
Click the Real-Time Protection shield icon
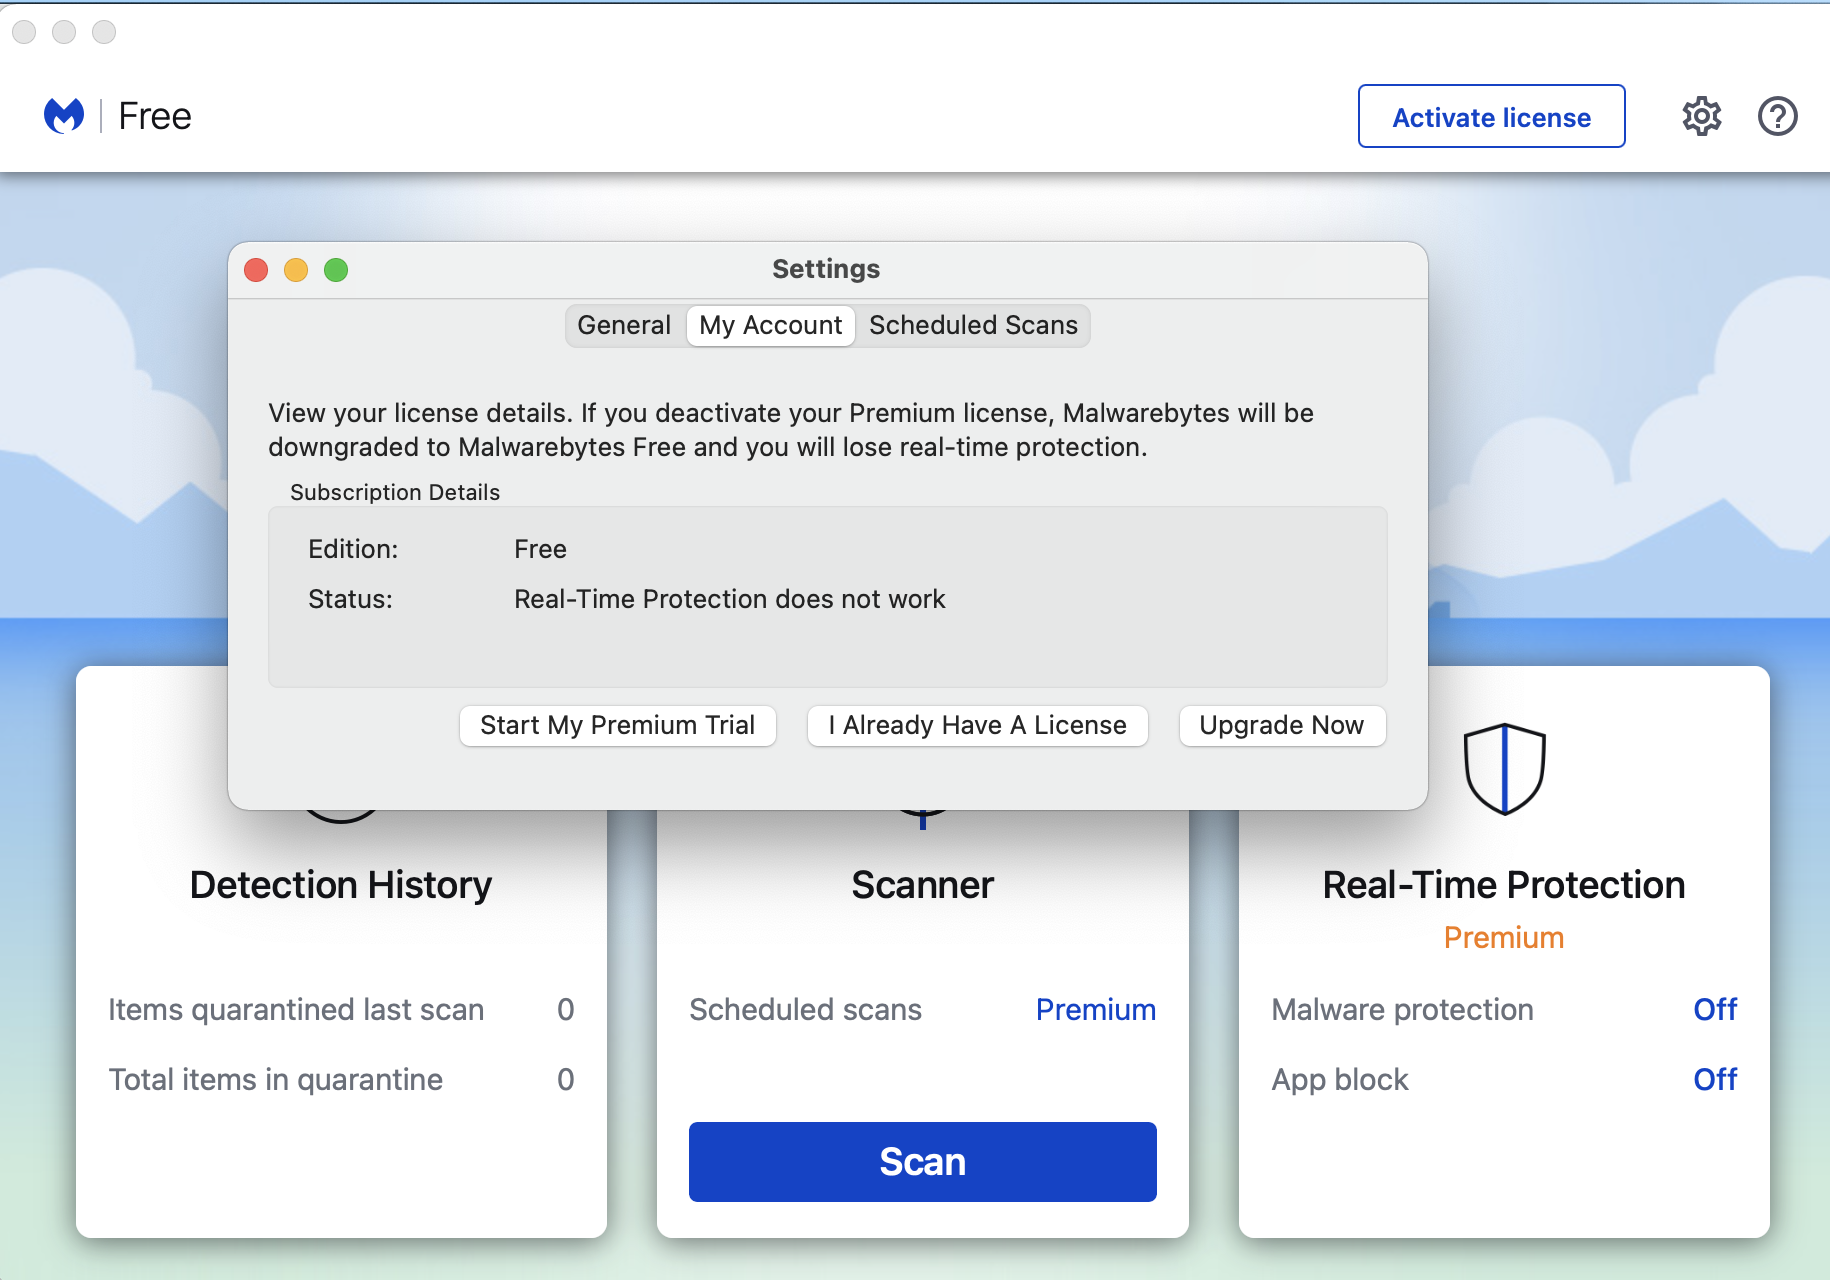[1504, 768]
